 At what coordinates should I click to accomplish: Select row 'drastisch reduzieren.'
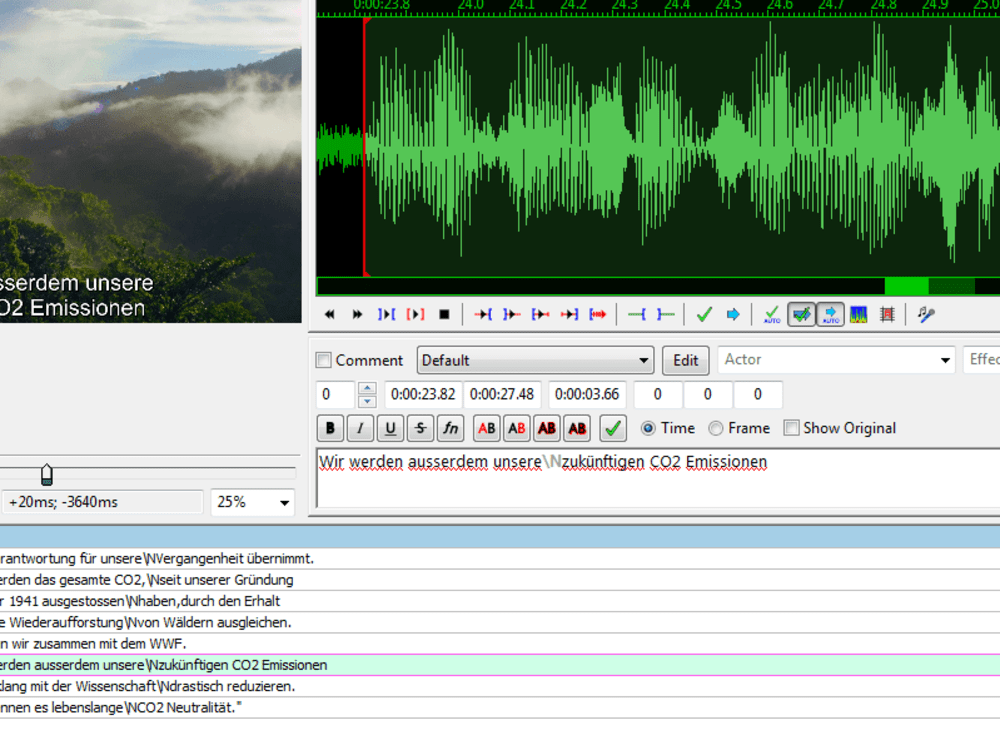point(500,686)
